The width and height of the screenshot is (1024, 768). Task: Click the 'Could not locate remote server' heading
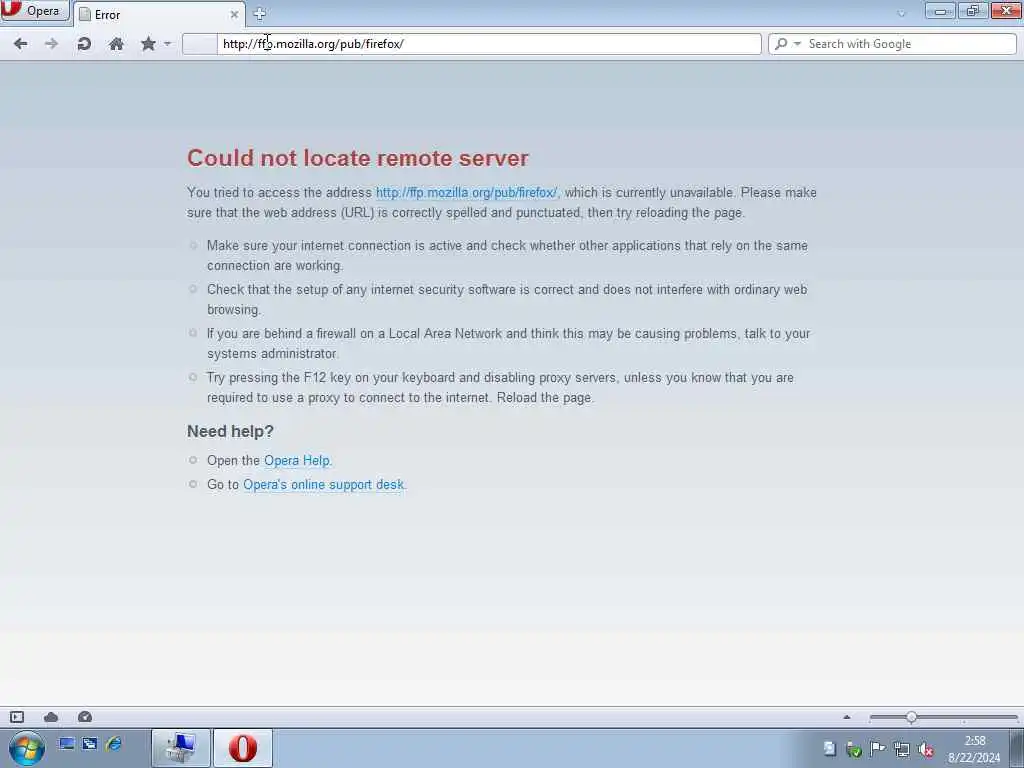[358, 158]
